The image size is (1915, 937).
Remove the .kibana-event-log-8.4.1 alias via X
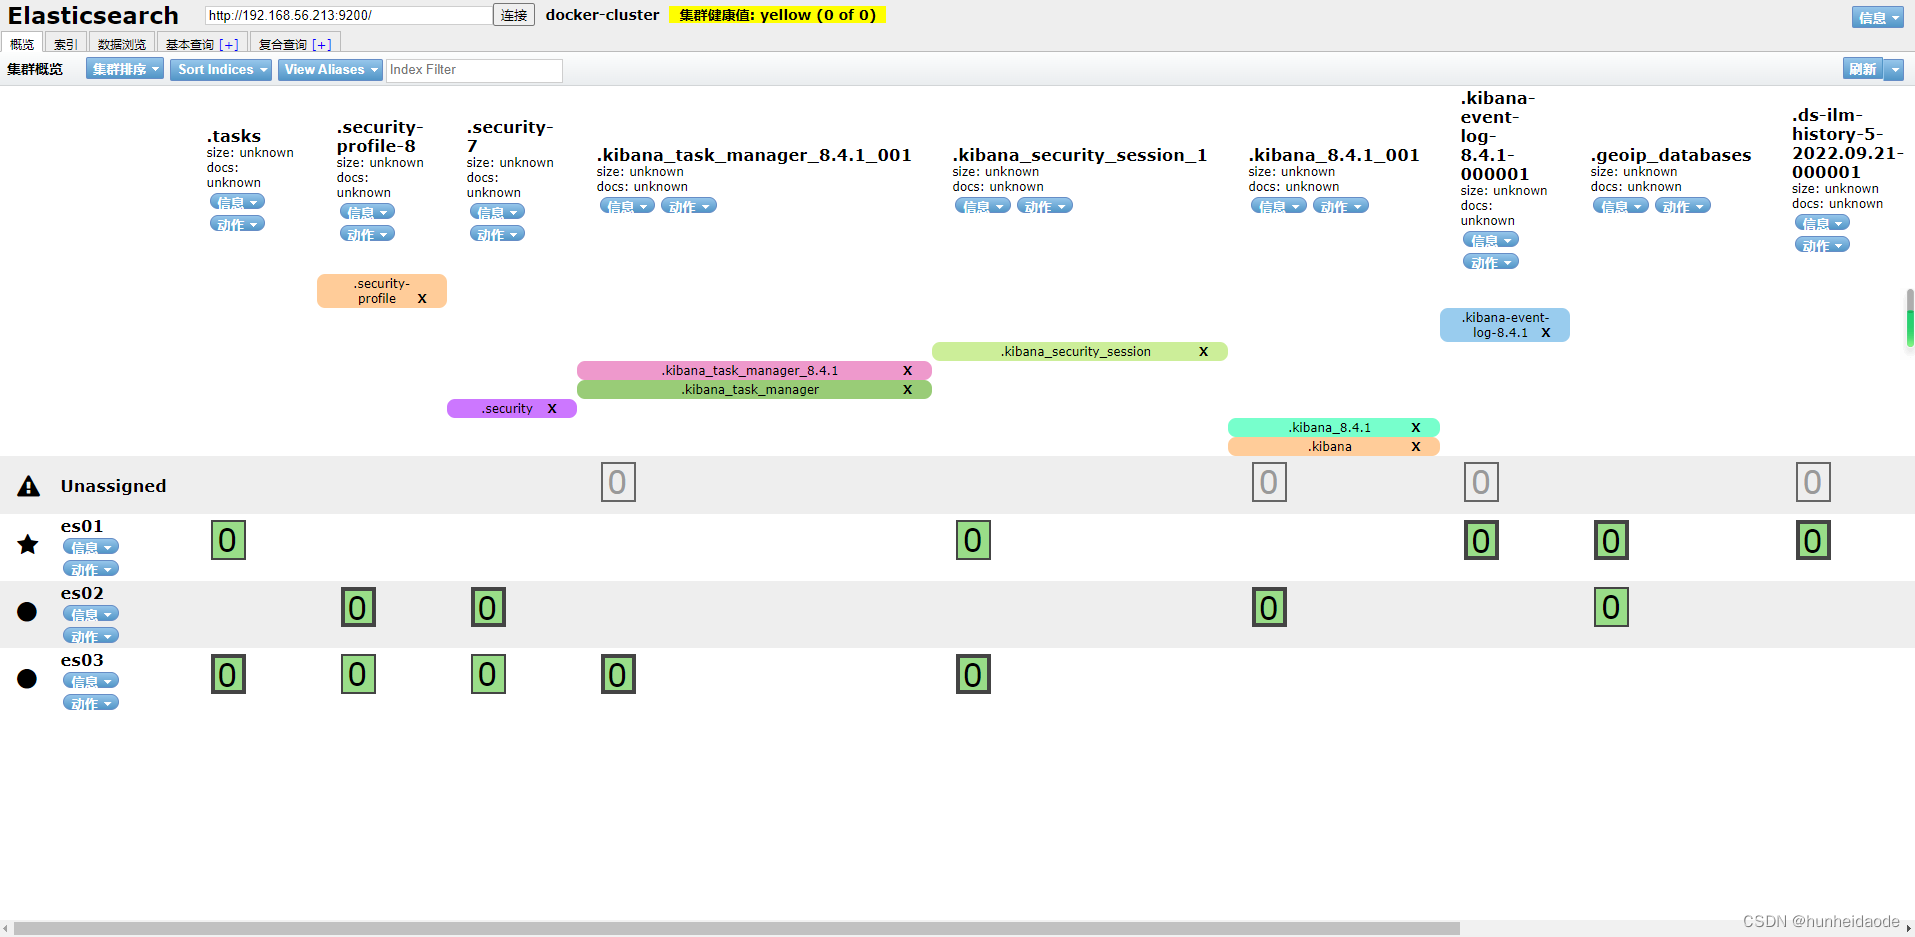tap(1545, 332)
